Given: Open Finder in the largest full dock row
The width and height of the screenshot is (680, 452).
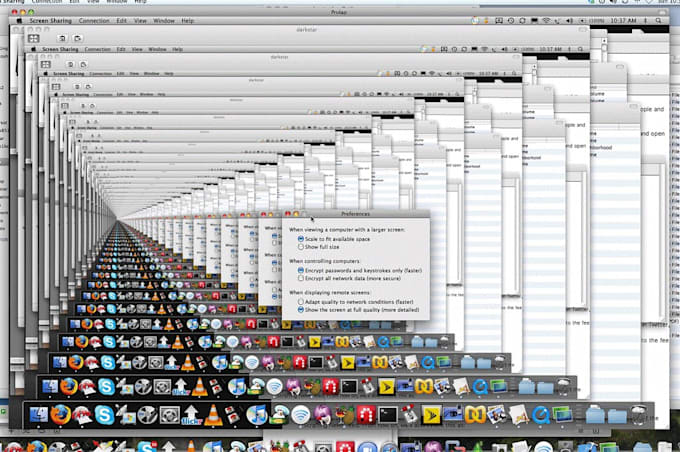Looking at the screenshot, I should click(39, 415).
